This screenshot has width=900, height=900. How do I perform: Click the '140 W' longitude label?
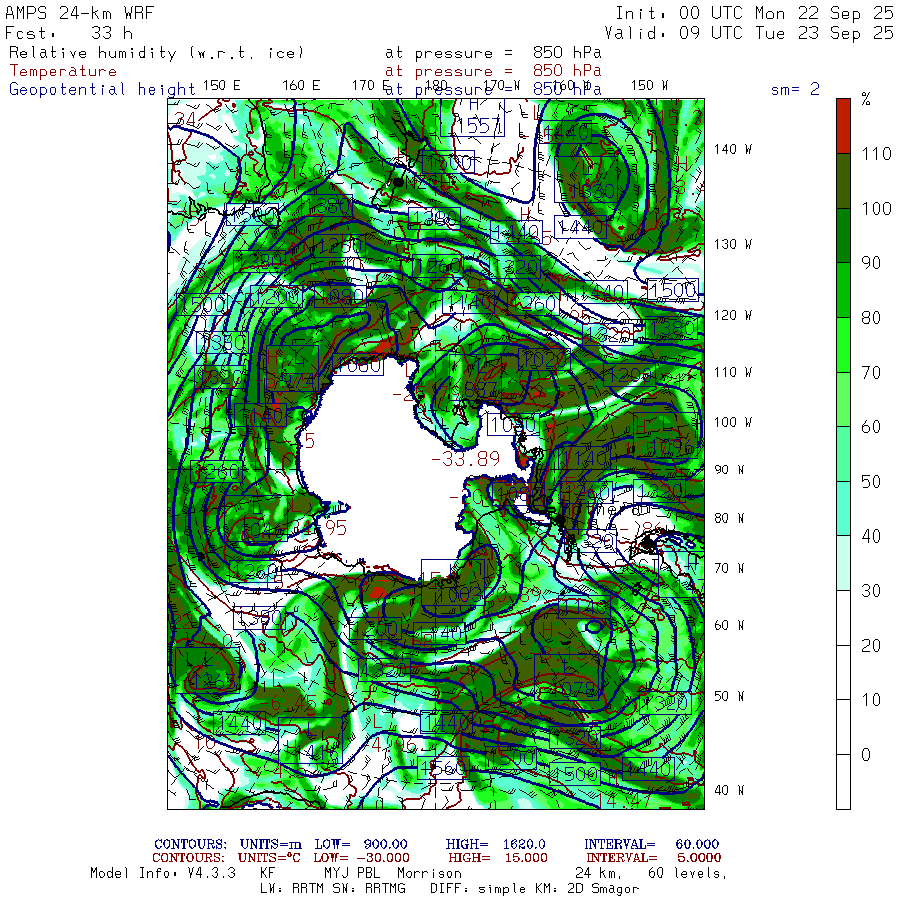tap(733, 149)
